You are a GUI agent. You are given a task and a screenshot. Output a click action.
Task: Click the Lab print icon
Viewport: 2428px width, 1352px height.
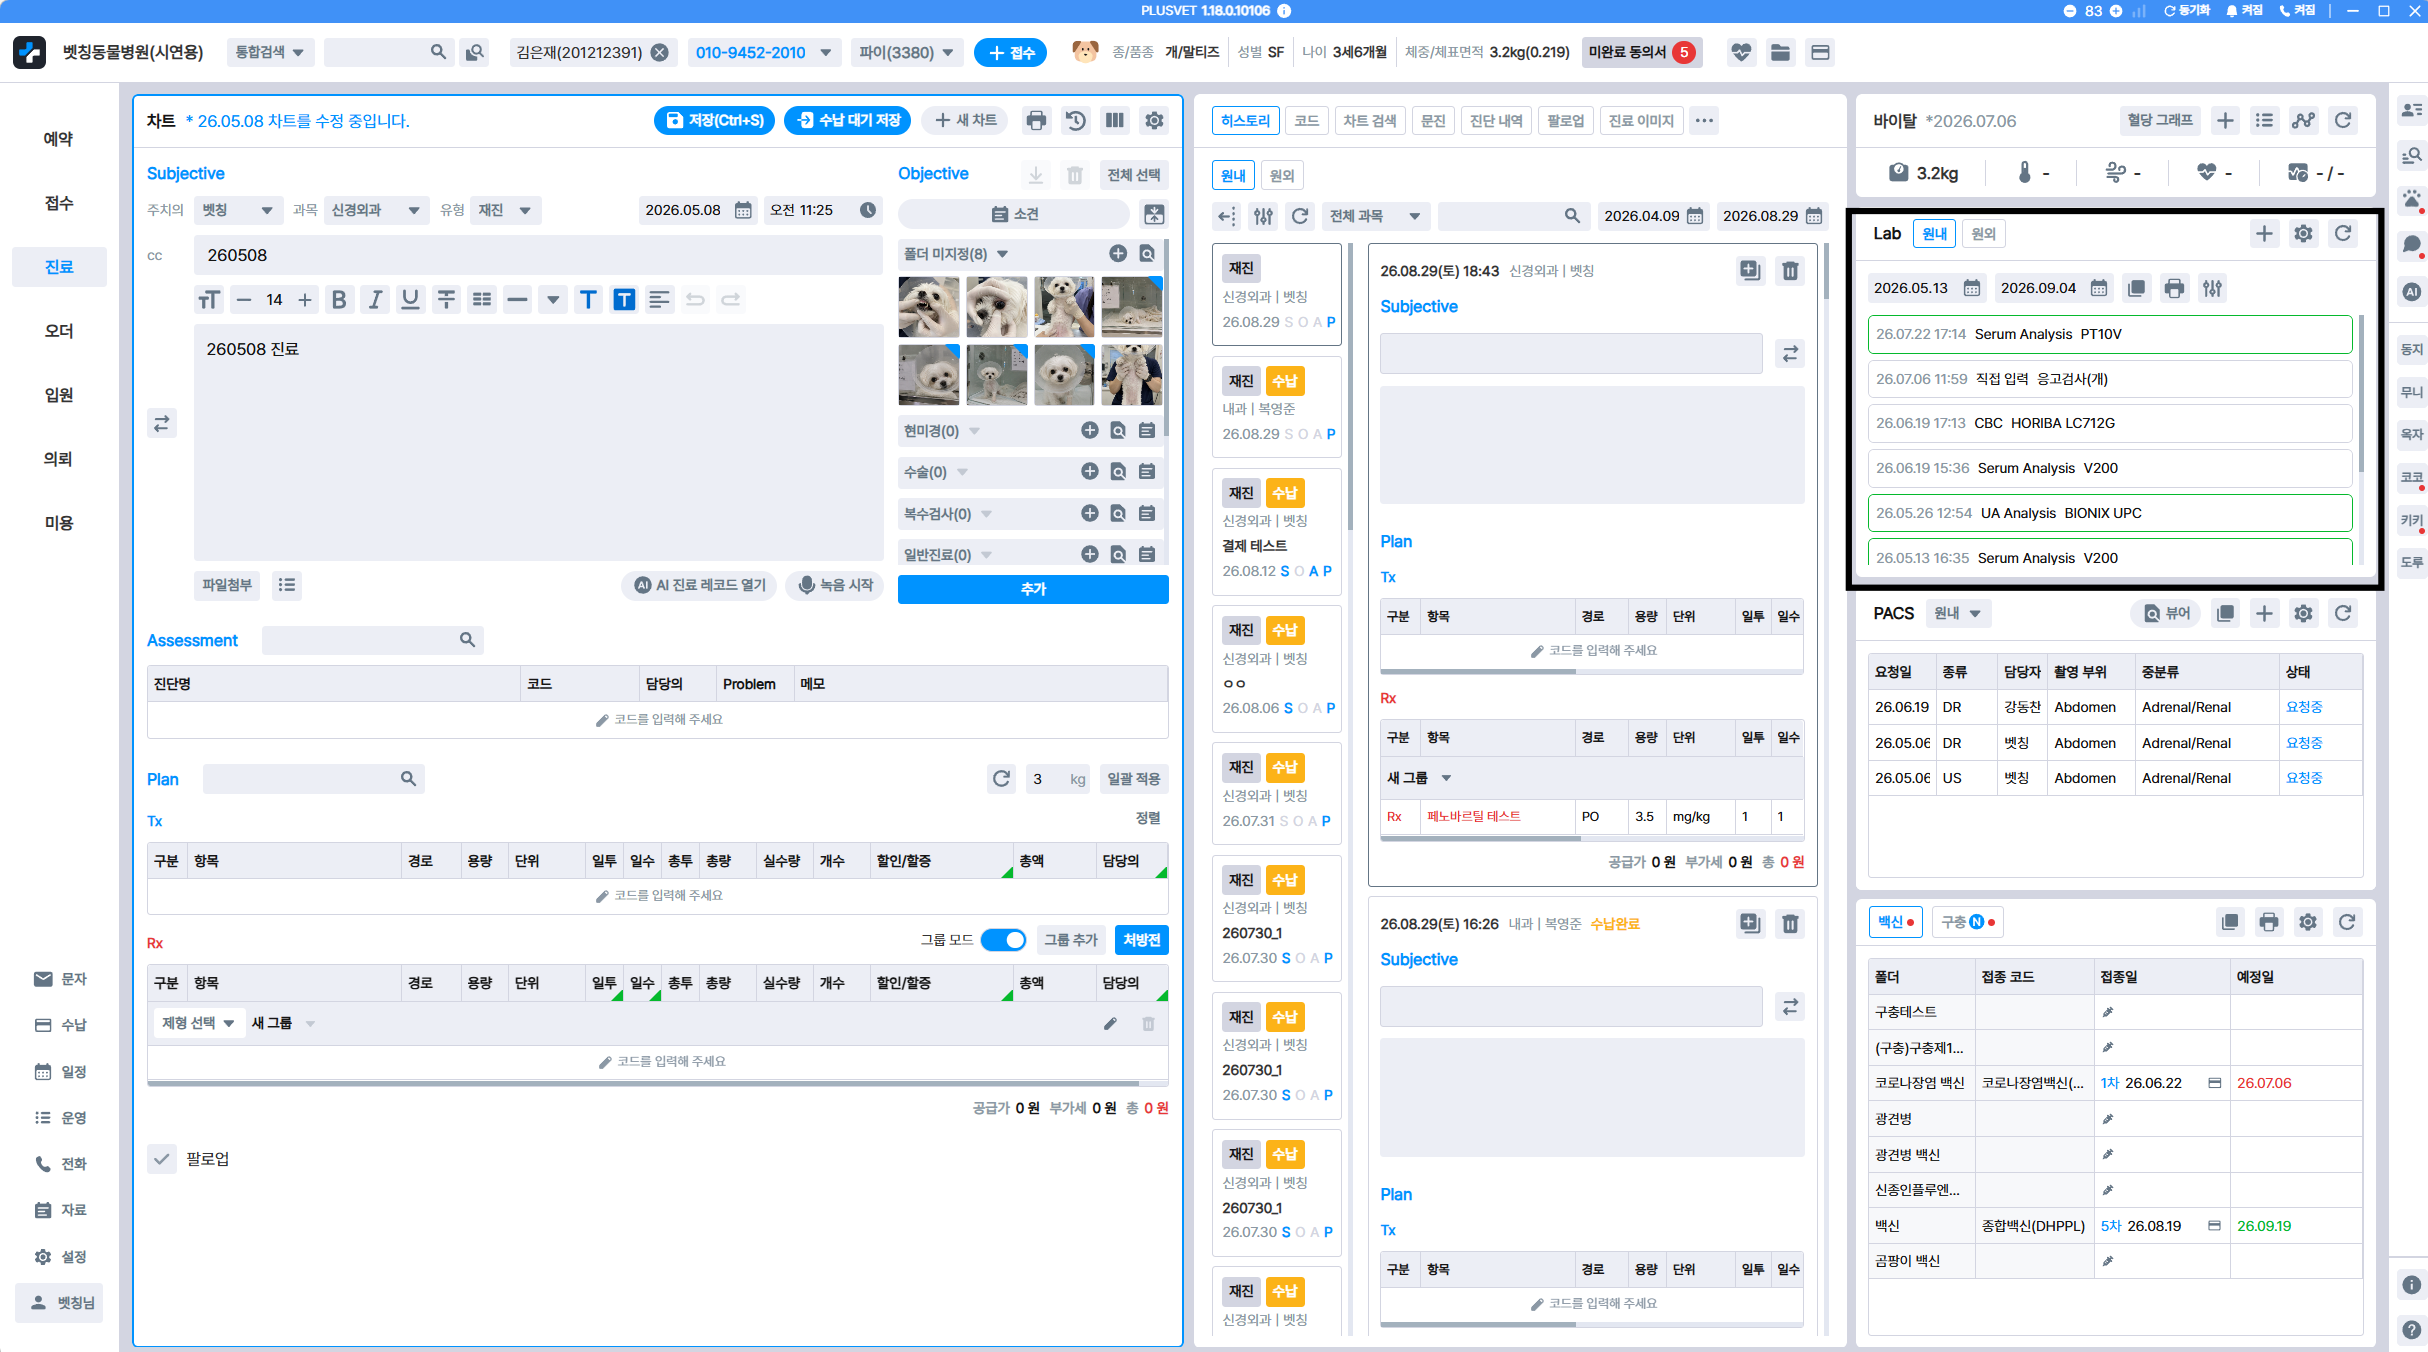(x=2174, y=289)
